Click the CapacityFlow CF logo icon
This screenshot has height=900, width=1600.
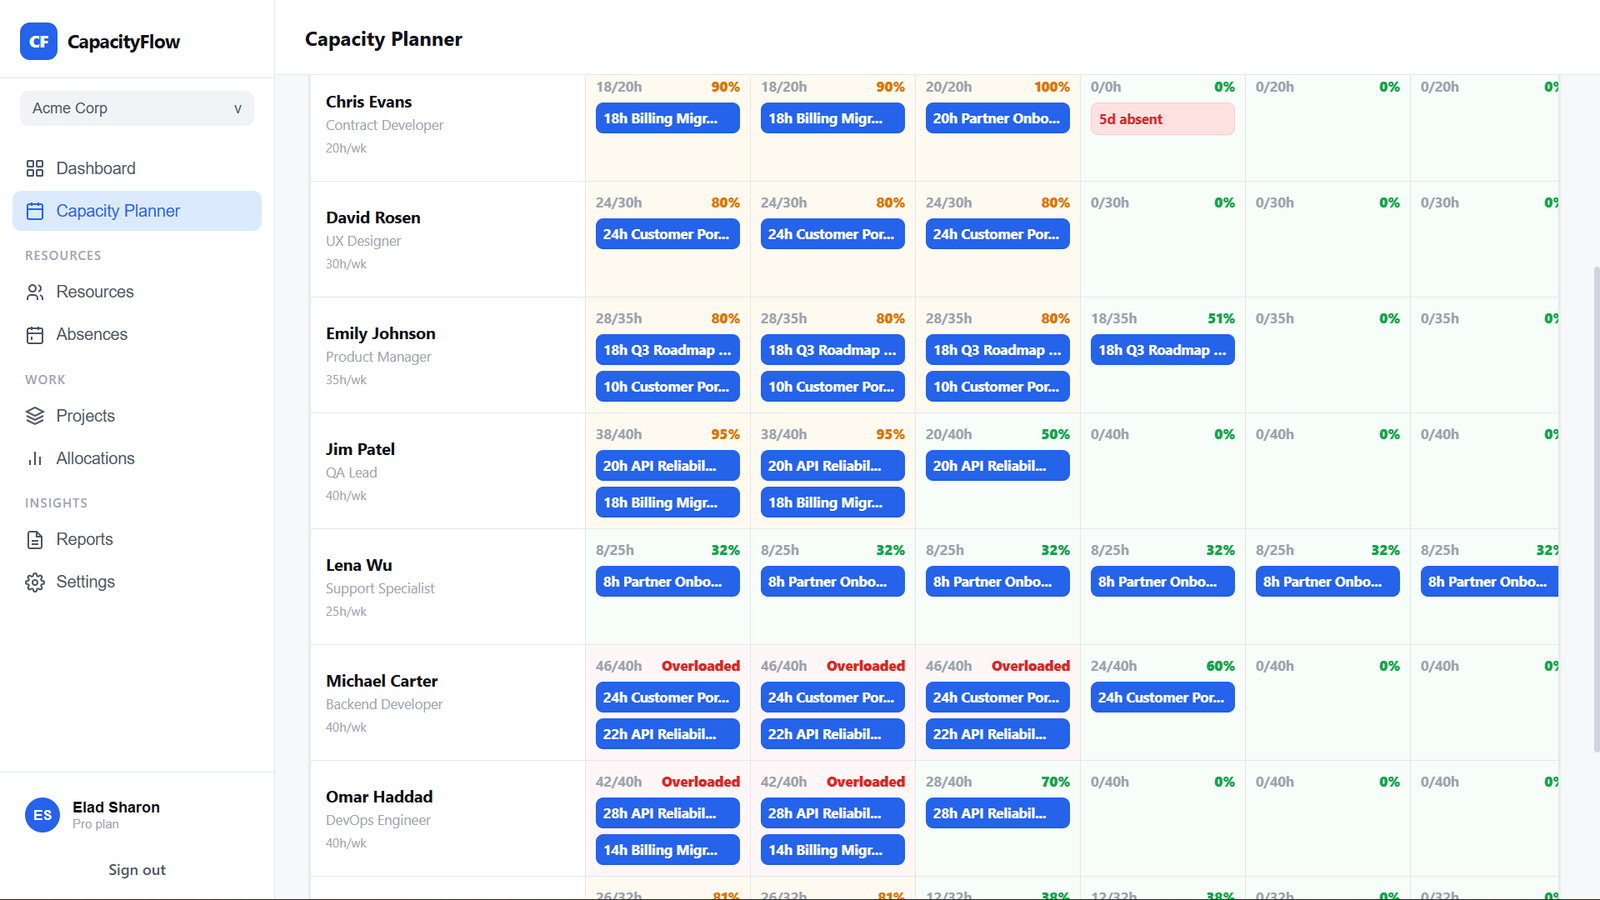click(39, 41)
